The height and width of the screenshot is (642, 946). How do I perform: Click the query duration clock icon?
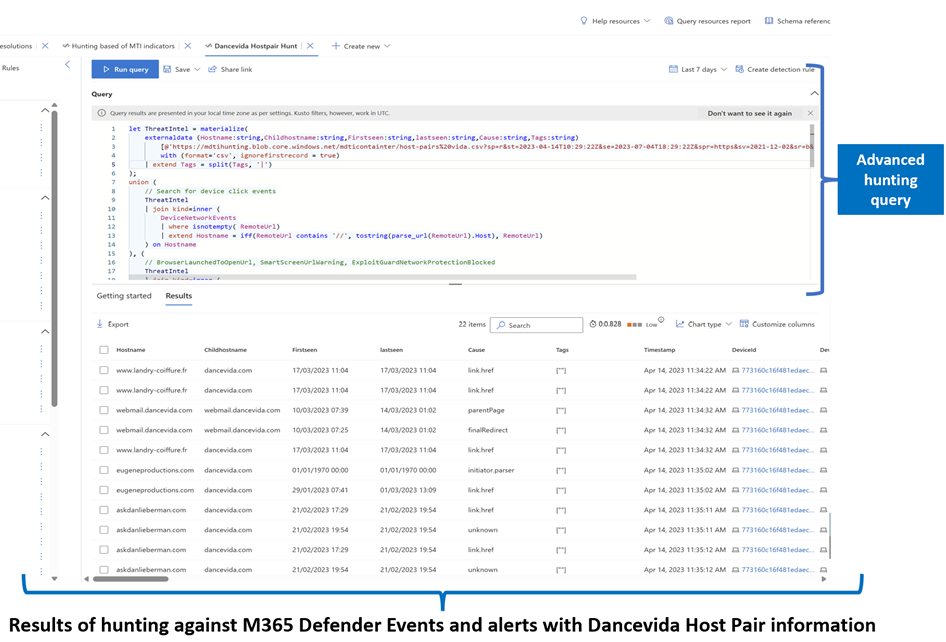pyautogui.click(x=592, y=324)
